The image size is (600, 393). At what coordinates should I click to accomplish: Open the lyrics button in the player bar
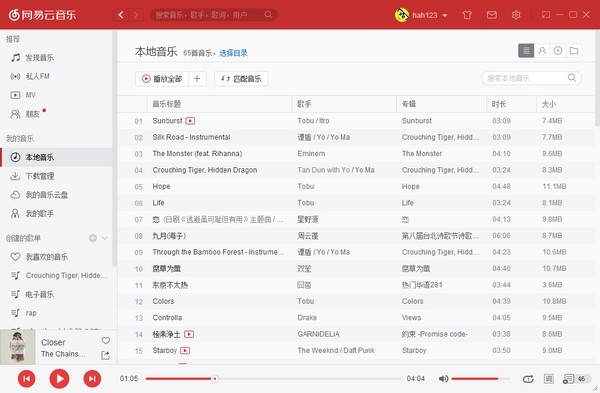coord(548,378)
